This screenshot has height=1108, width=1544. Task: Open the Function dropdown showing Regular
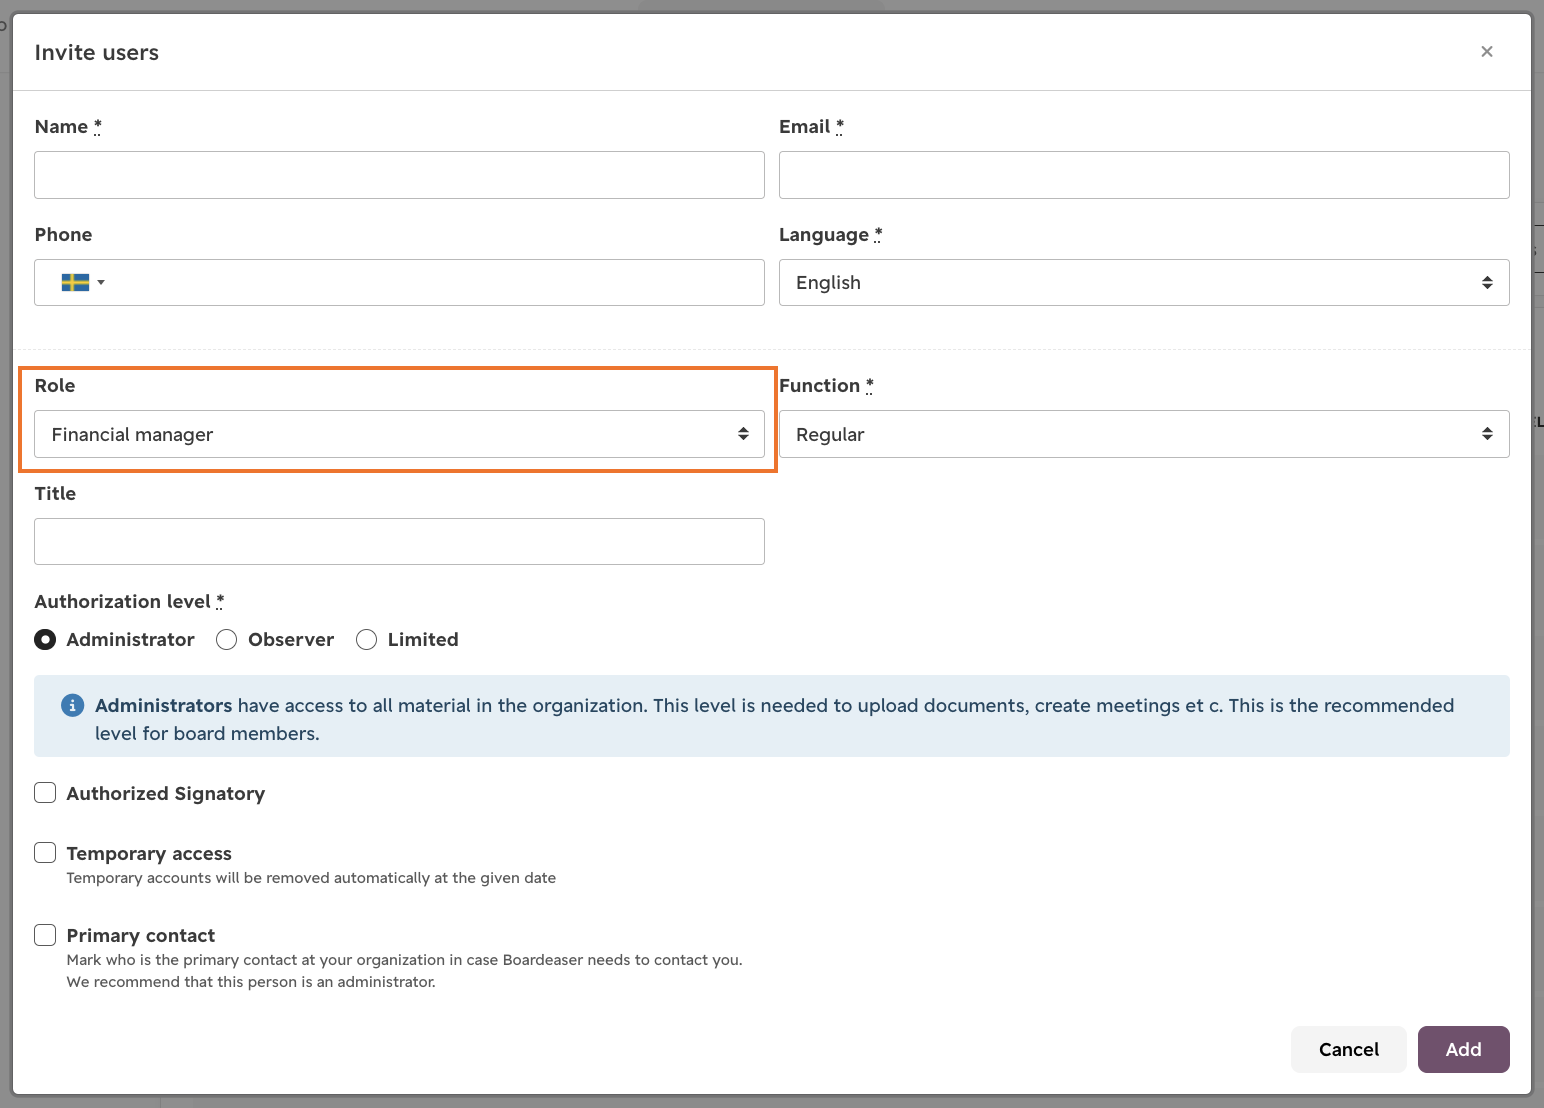tap(1144, 434)
